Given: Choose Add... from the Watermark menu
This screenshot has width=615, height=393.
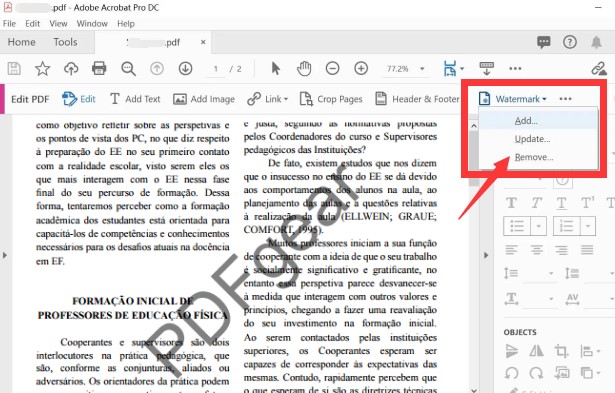Looking at the screenshot, I should coord(538,121).
